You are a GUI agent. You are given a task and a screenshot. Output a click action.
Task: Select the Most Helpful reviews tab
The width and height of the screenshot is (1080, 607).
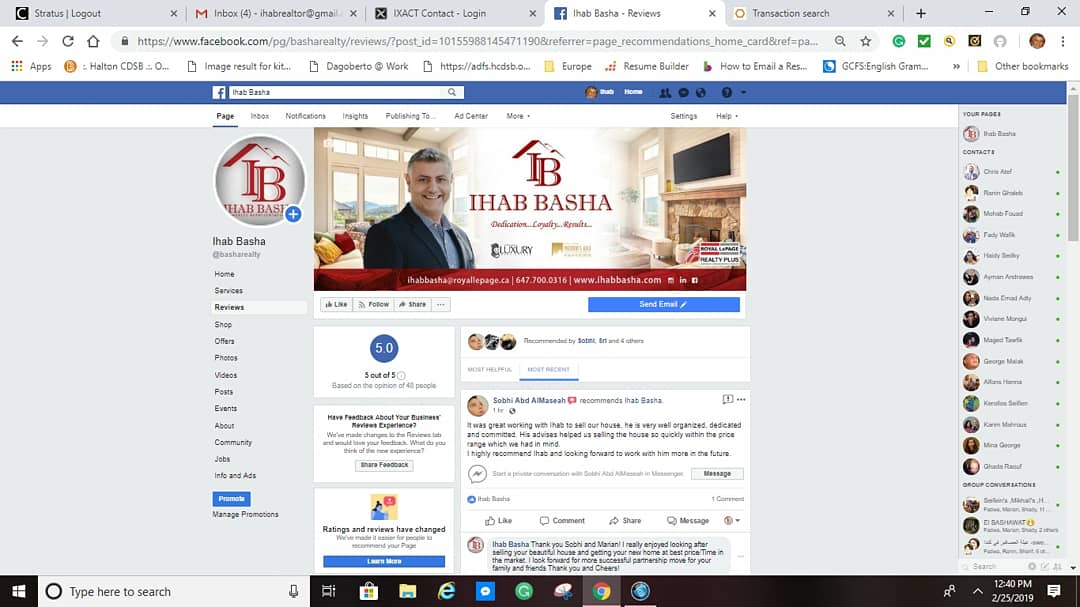[490, 369]
